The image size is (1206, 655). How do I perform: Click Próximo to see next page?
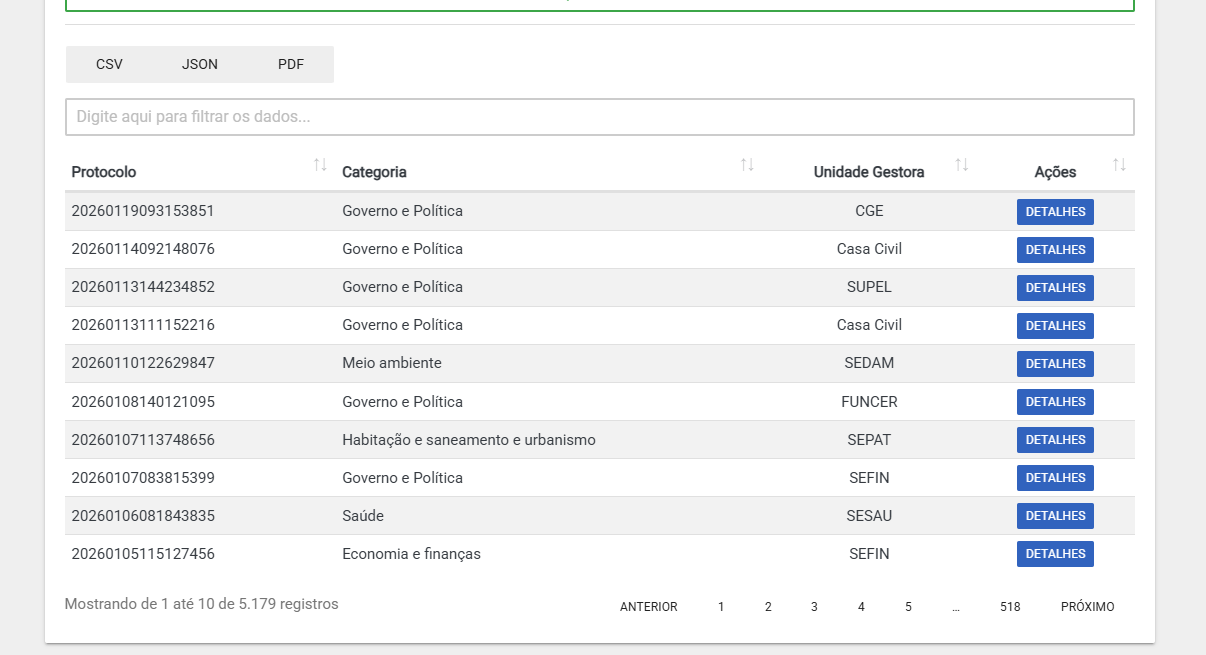pyautogui.click(x=1087, y=607)
